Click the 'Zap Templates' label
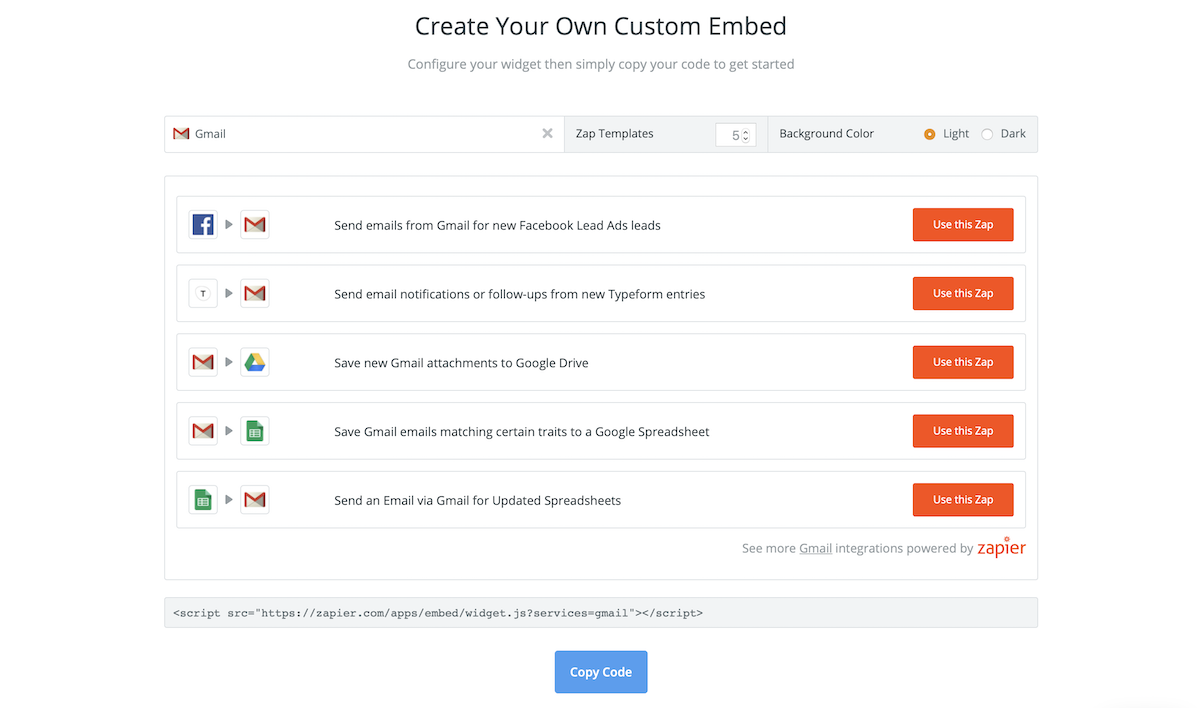Image resolution: width=1200 pixels, height=708 pixels. 615,134
